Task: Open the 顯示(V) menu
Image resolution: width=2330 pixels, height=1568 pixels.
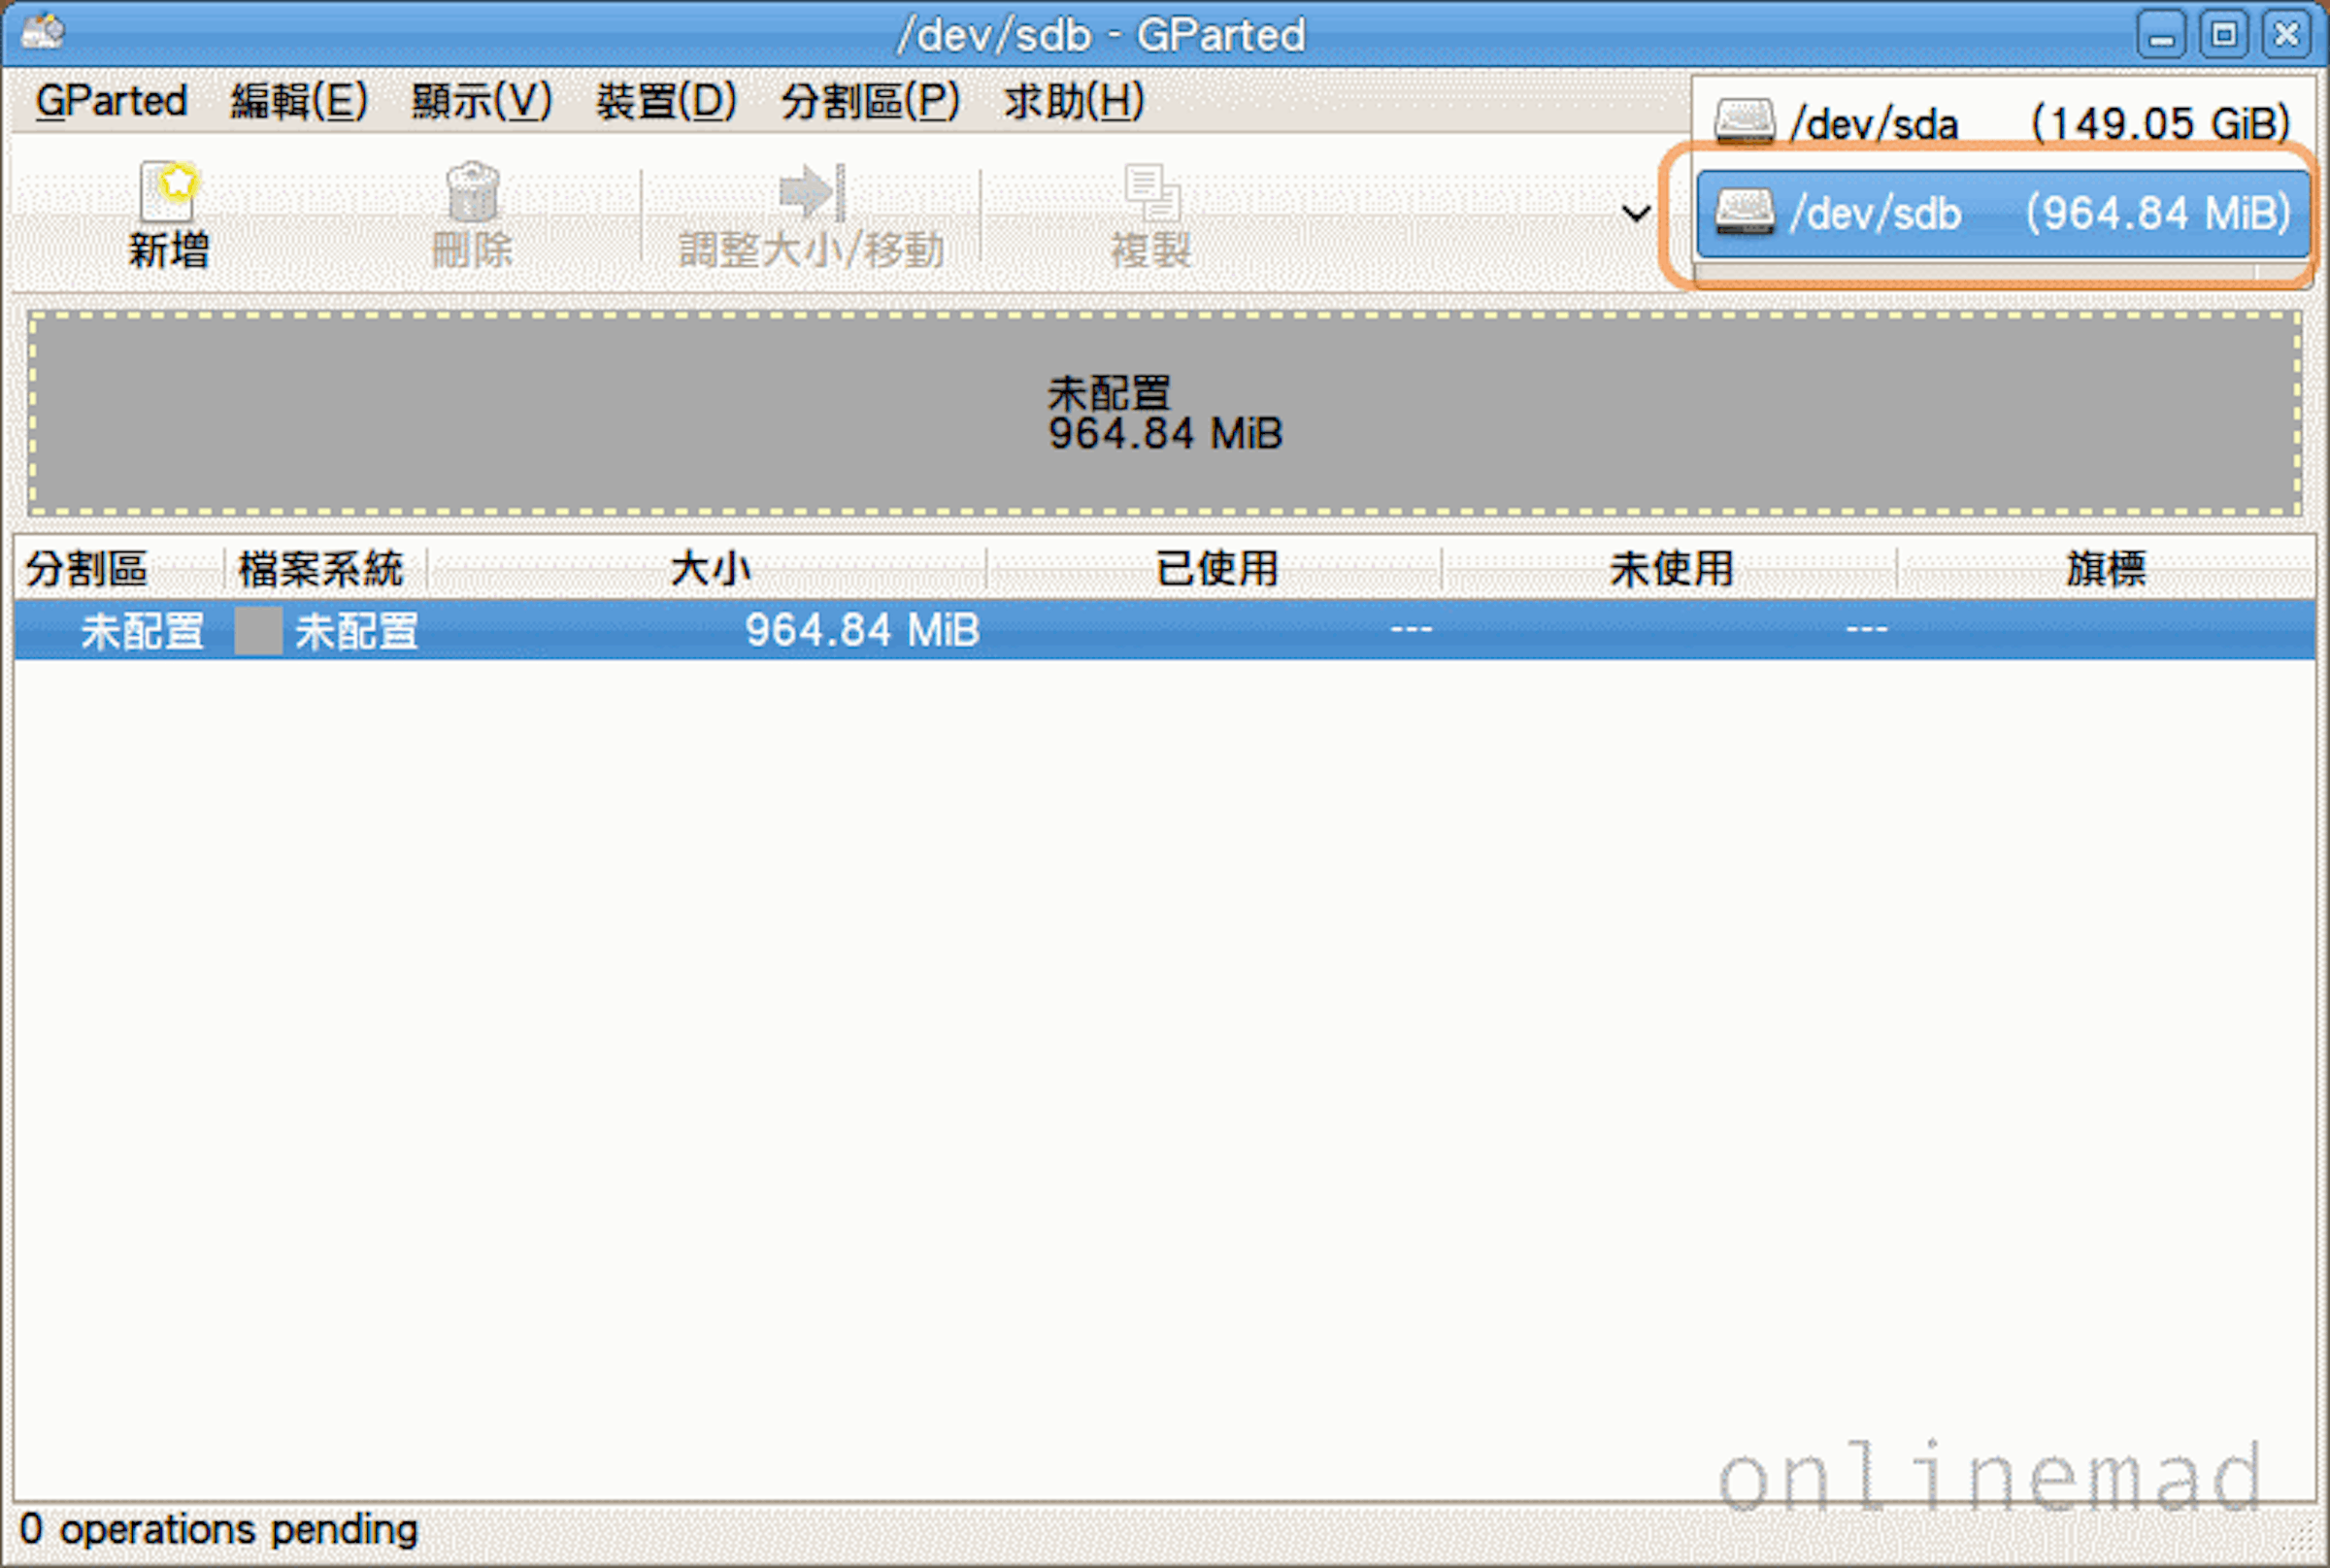Action: click(x=481, y=101)
